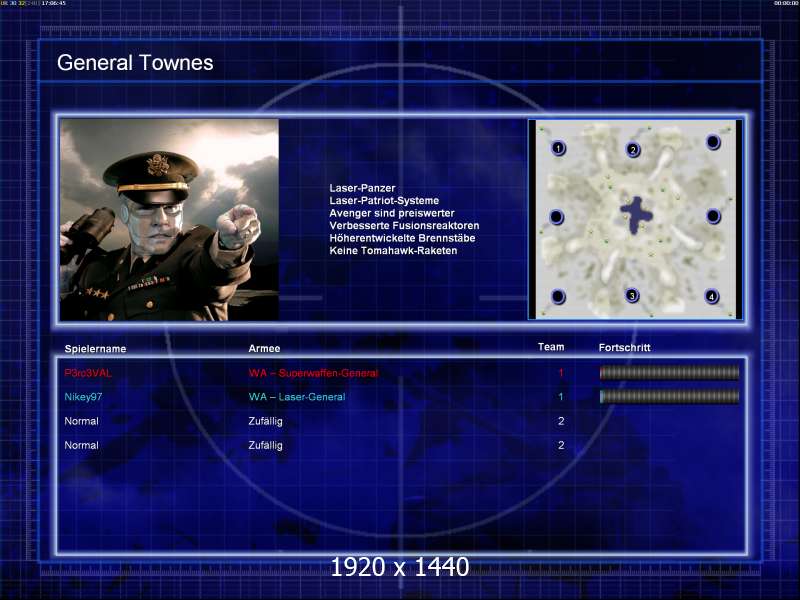Click the 'Laser-Panzer' text line
Image resolution: width=800 pixels, height=600 pixels.
pos(362,188)
